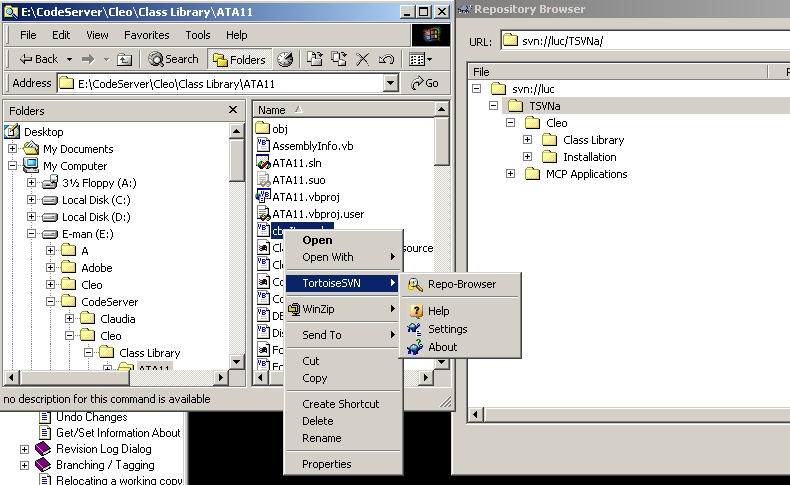Click the Undo toolbar icon

(x=386, y=59)
